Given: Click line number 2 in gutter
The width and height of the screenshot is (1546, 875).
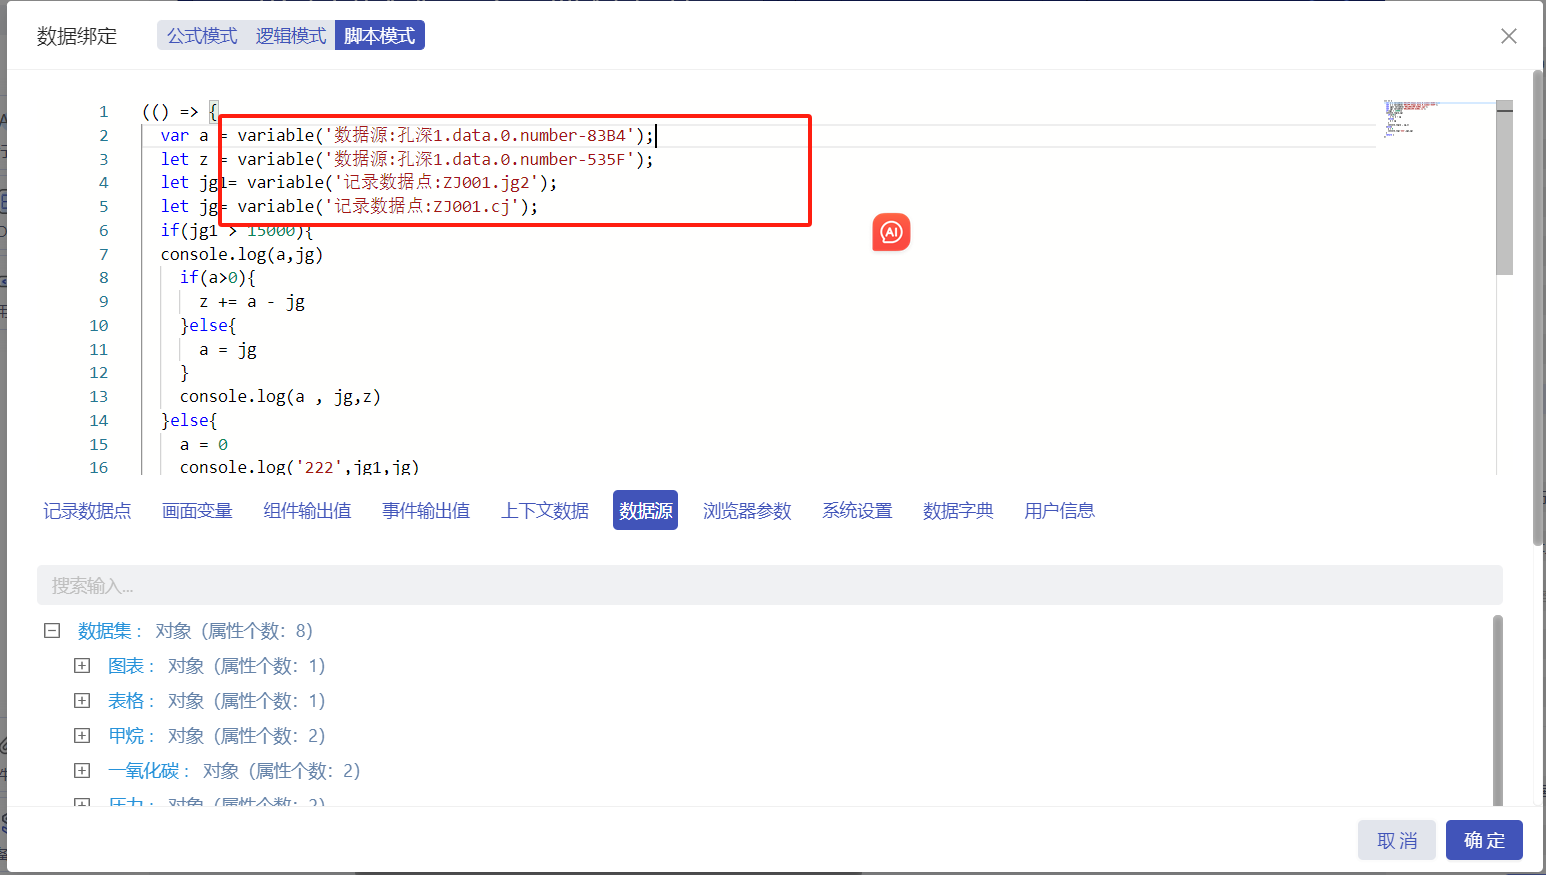Looking at the screenshot, I should pos(103,136).
